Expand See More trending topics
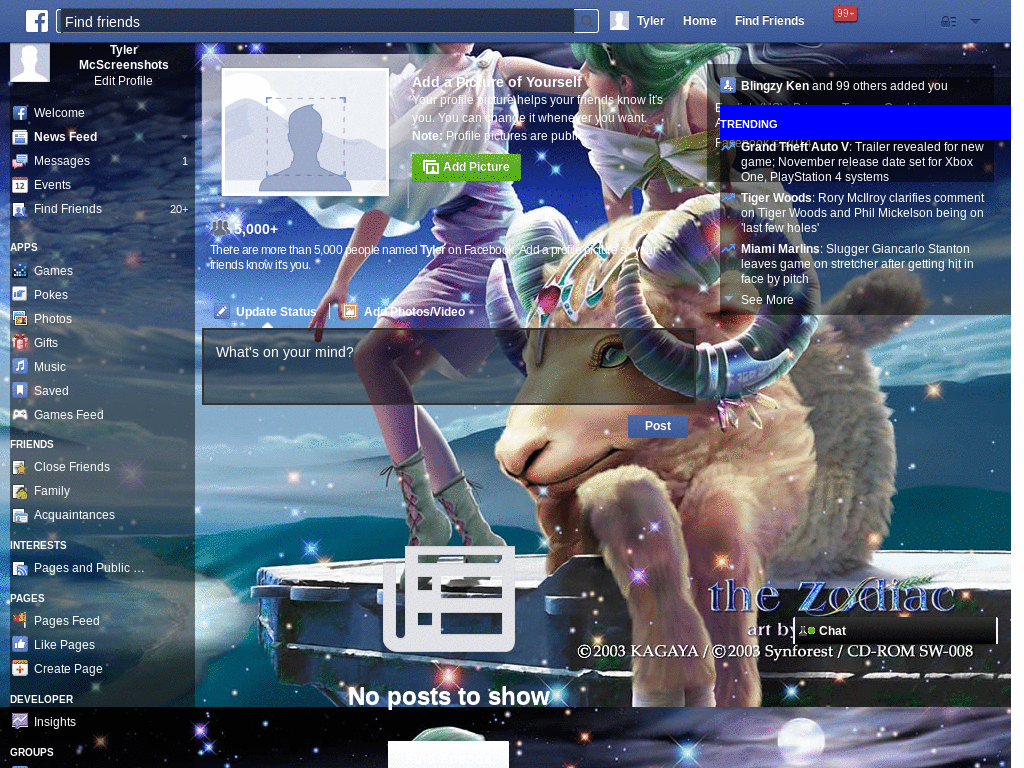 point(767,300)
